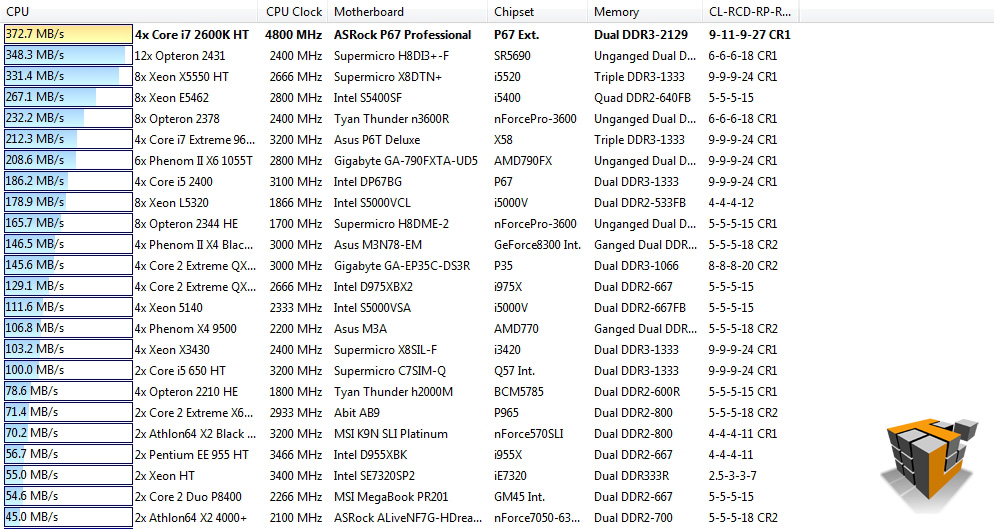This screenshot has height=529, width=994.
Task: Click the SR5690 chipset cell
Action: (512, 56)
